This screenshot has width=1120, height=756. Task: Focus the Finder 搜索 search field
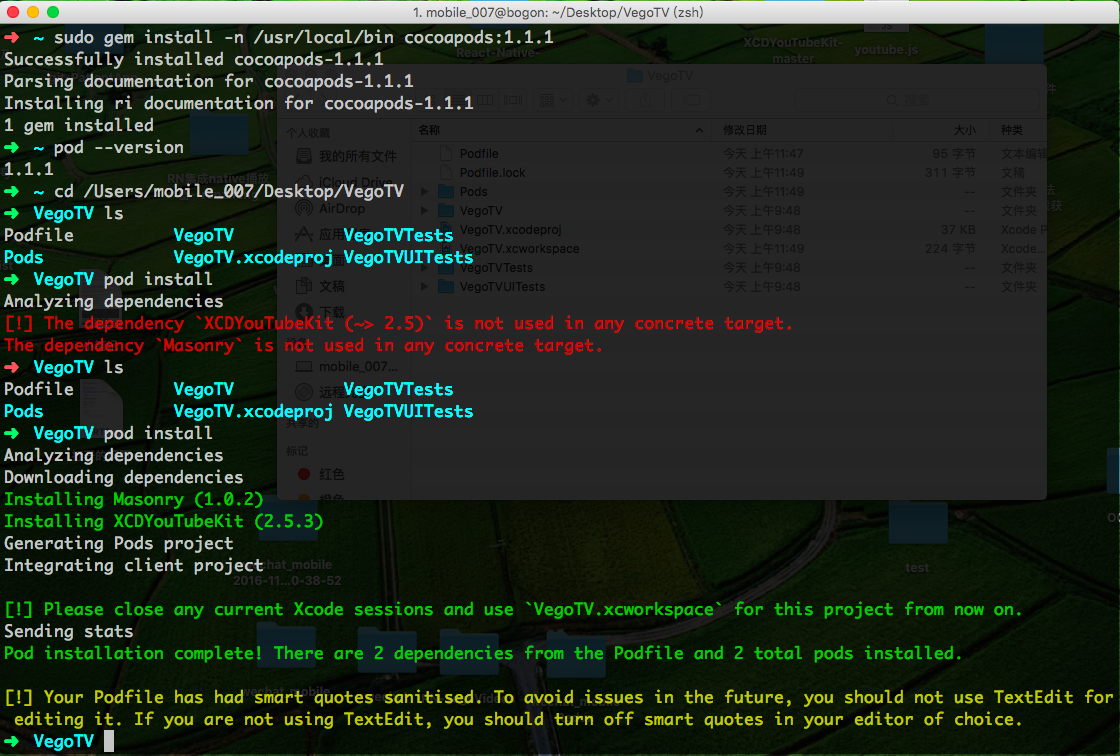click(917, 101)
